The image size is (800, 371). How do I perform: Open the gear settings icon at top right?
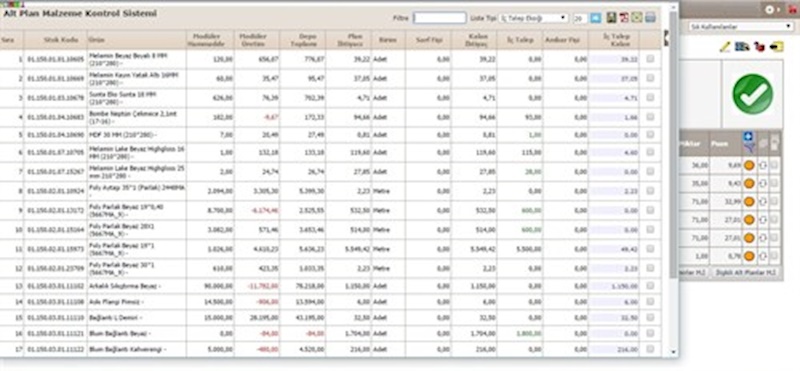click(x=769, y=10)
